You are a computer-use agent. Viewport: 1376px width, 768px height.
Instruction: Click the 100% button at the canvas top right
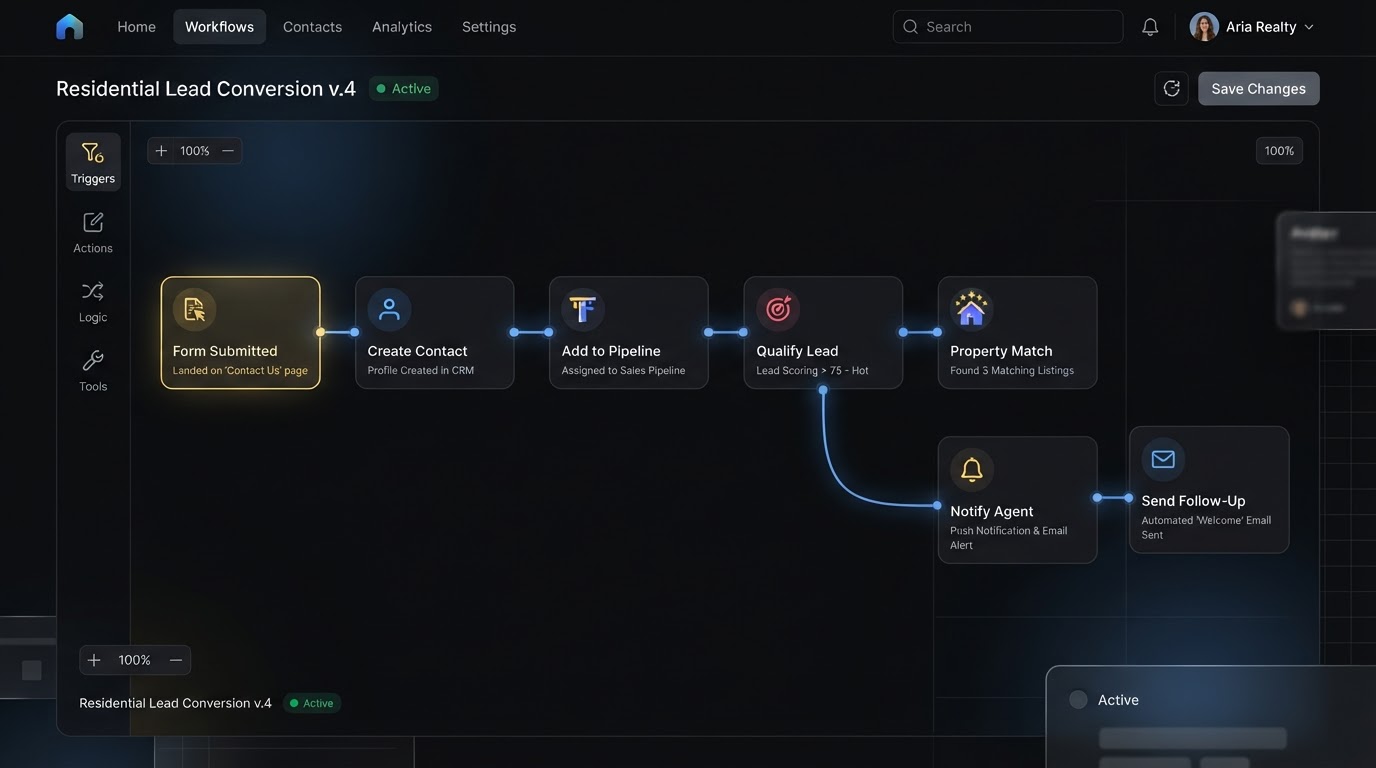pyautogui.click(x=1279, y=151)
